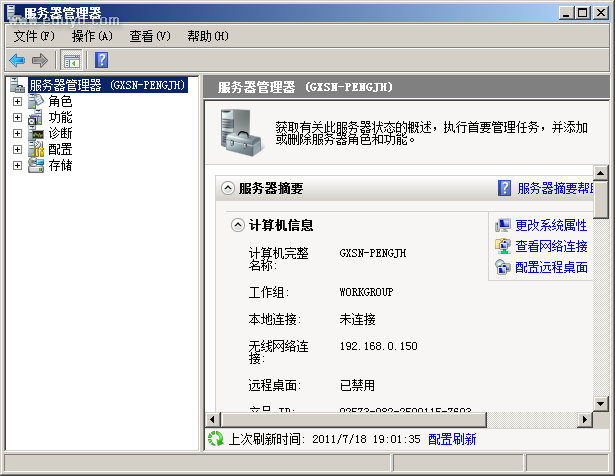Open the 查看(V) menu
Image resolution: width=615 pixels, height=476 pixels.
[x=149, y=36]
